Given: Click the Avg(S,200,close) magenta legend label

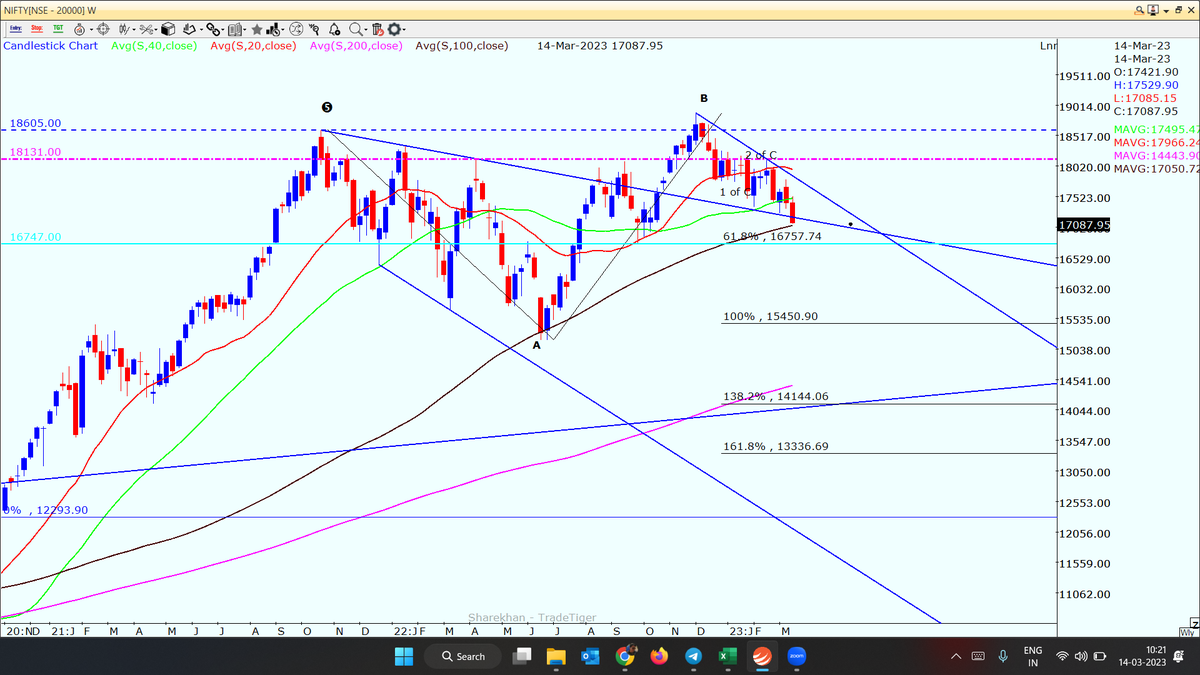Looking at the screenshot, I should click(x=356, y=46).
